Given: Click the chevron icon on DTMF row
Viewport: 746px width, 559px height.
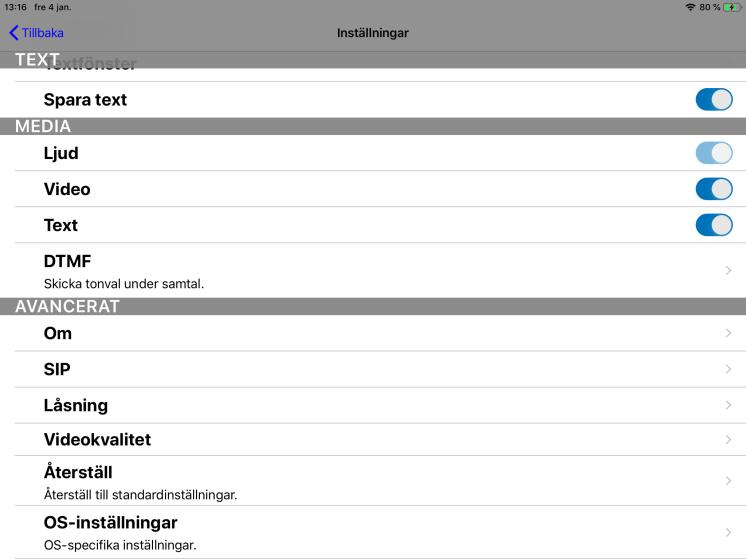Looking at the screenshot, I should point(728,270).
